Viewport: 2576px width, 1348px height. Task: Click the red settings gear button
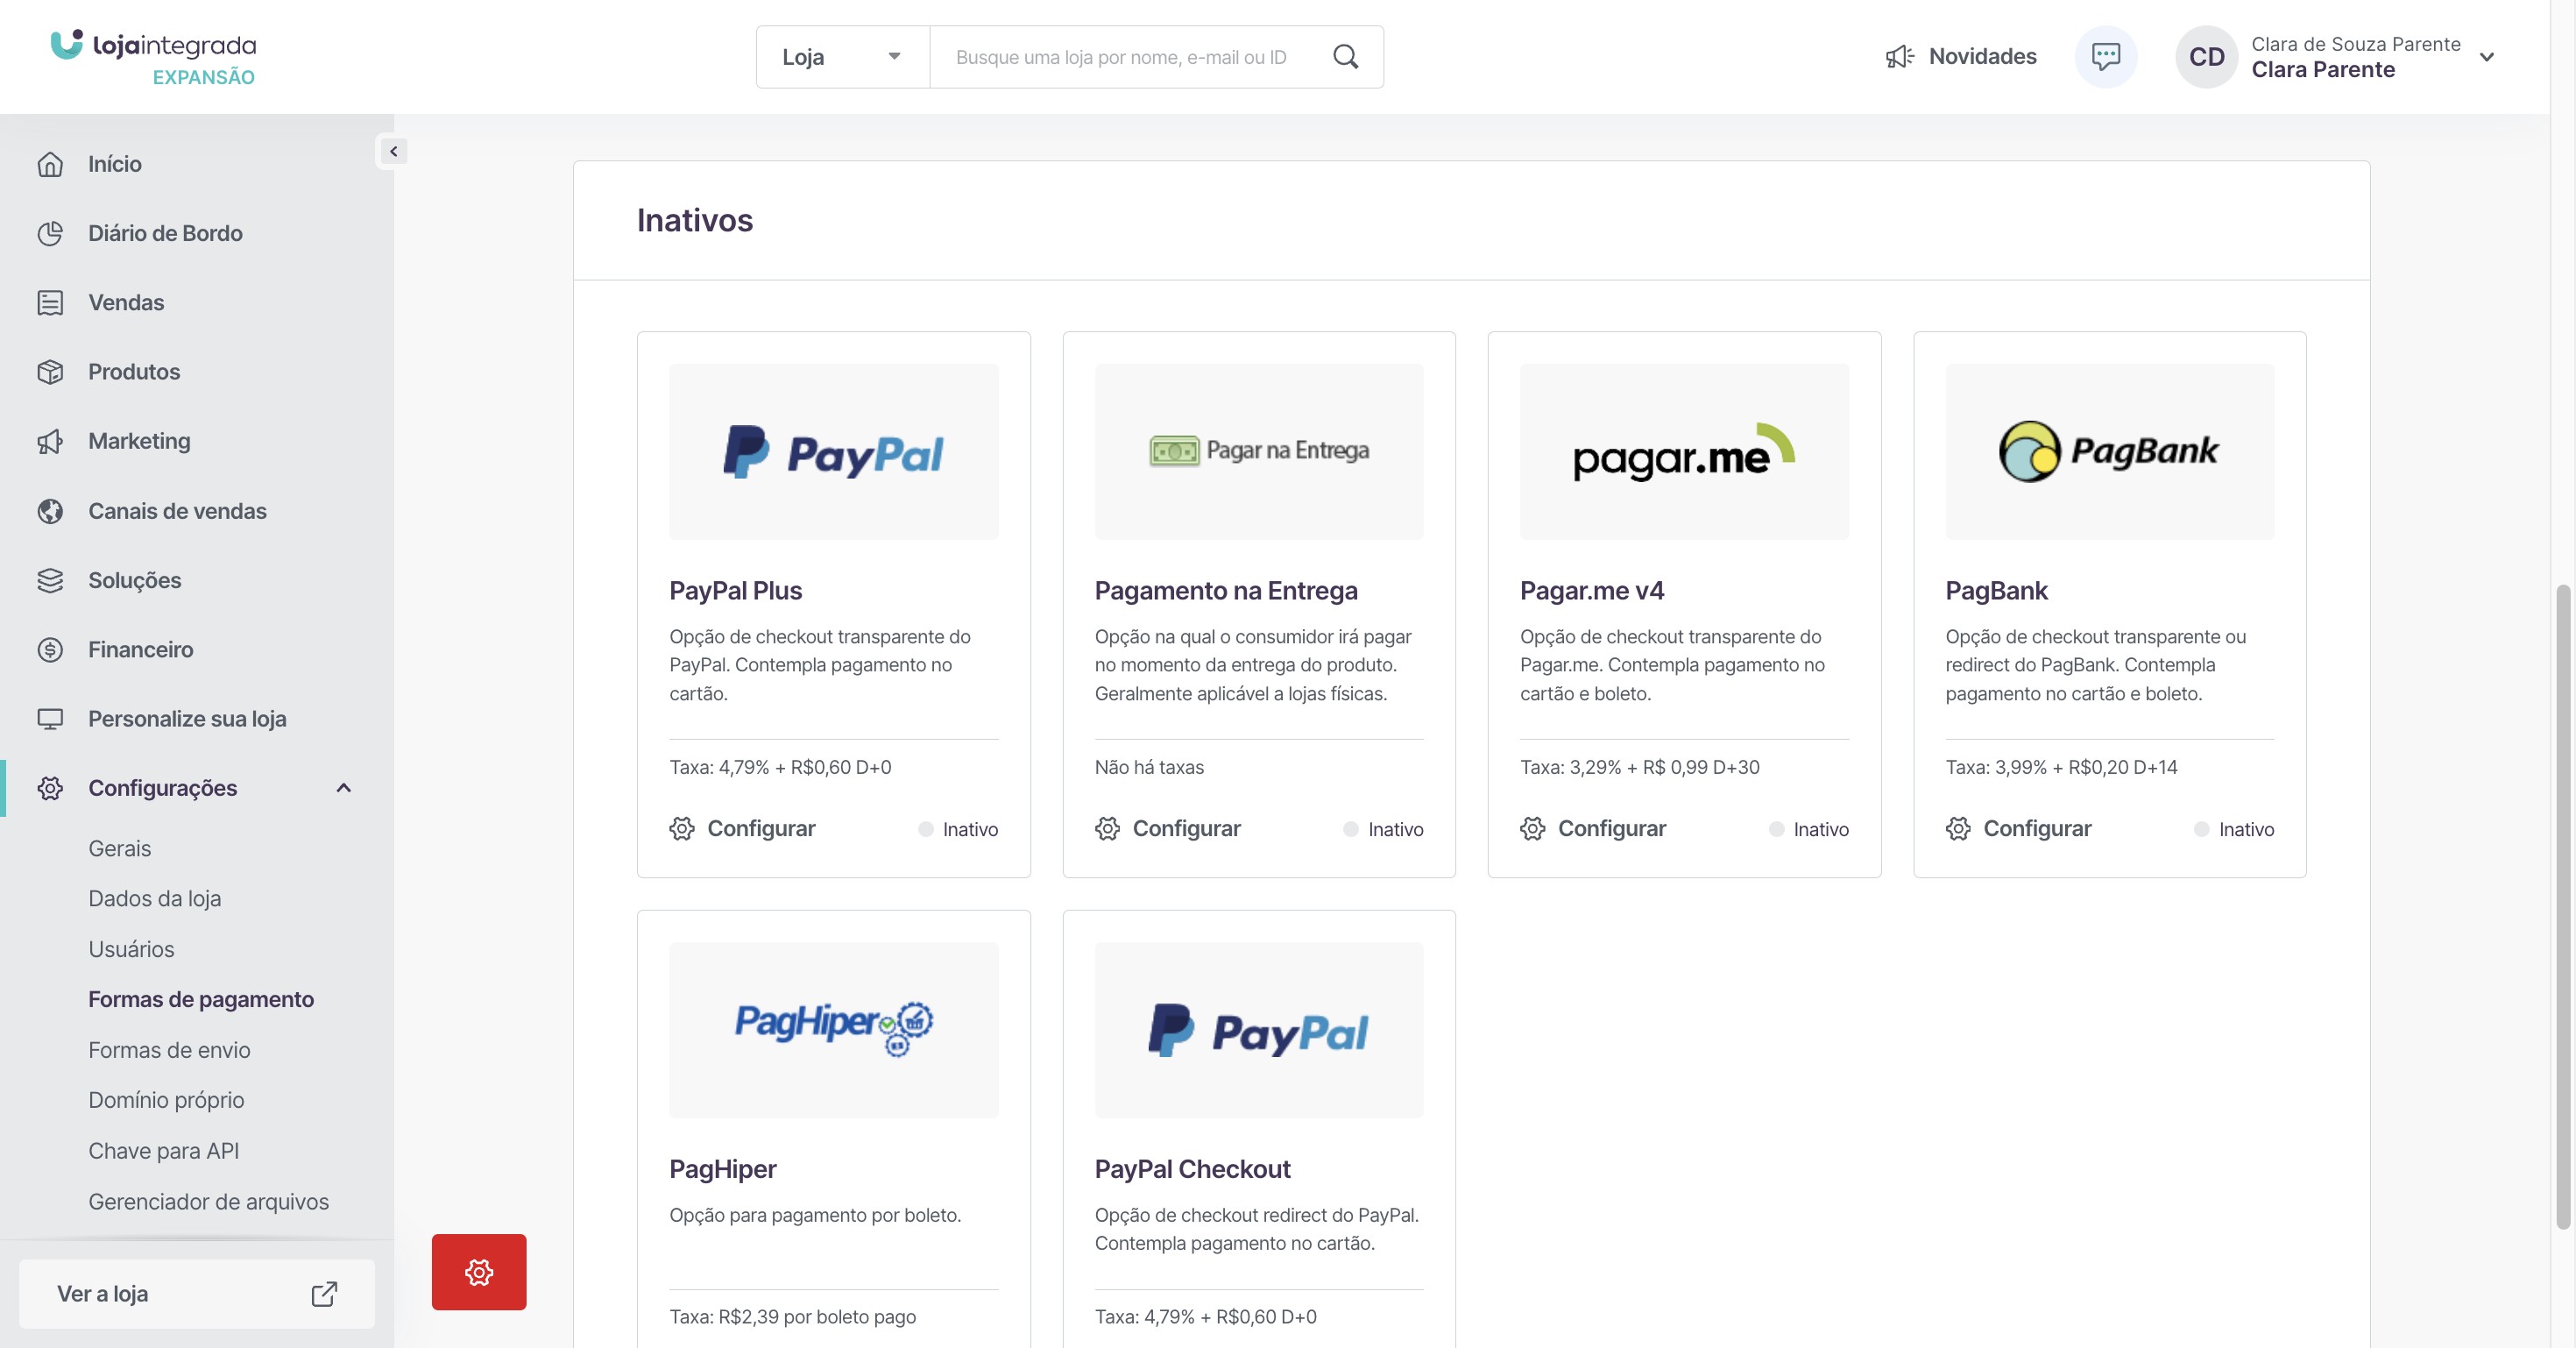pyautogui.click(x=479, y=1271)
